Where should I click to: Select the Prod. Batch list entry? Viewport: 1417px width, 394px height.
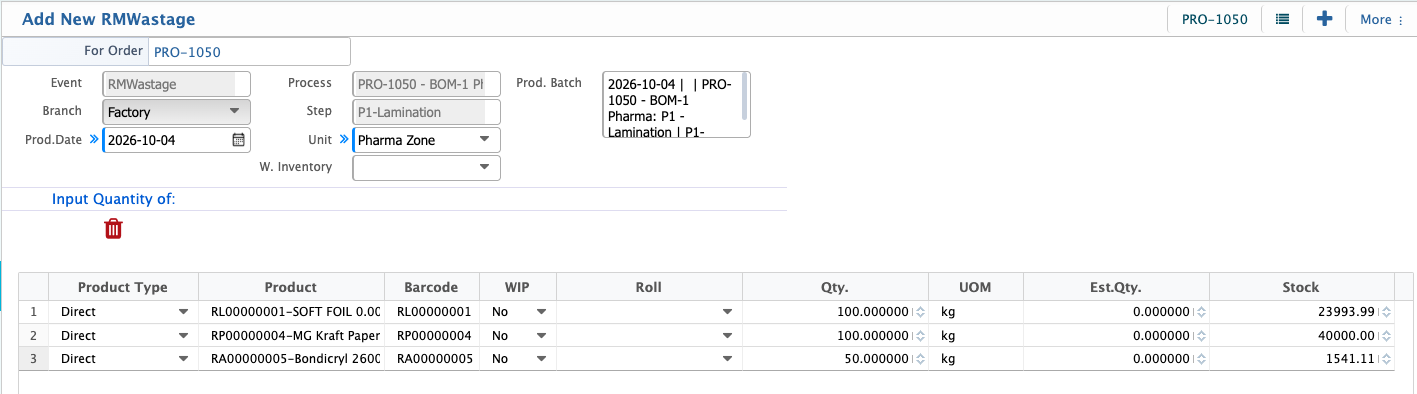(x=671, y=108)
